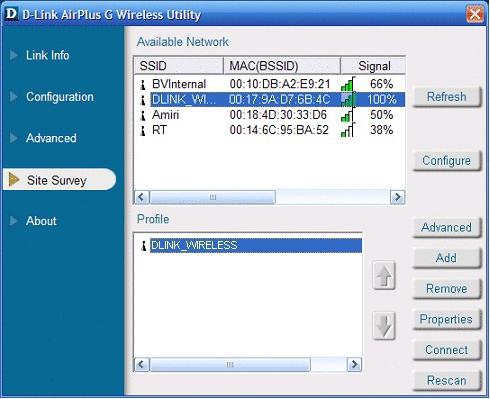Click the Configure button
This screenshot has height=399, width=490.
coord(447,161)
